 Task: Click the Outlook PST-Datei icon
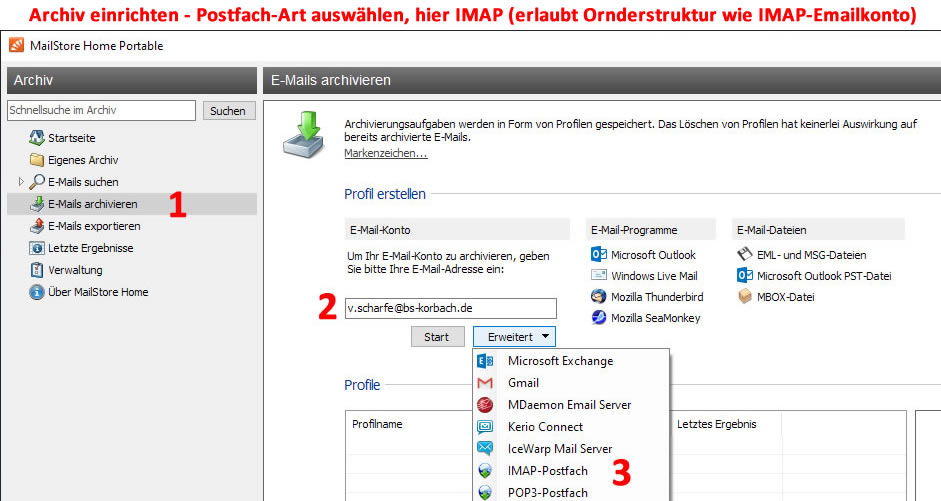[744, 275]
